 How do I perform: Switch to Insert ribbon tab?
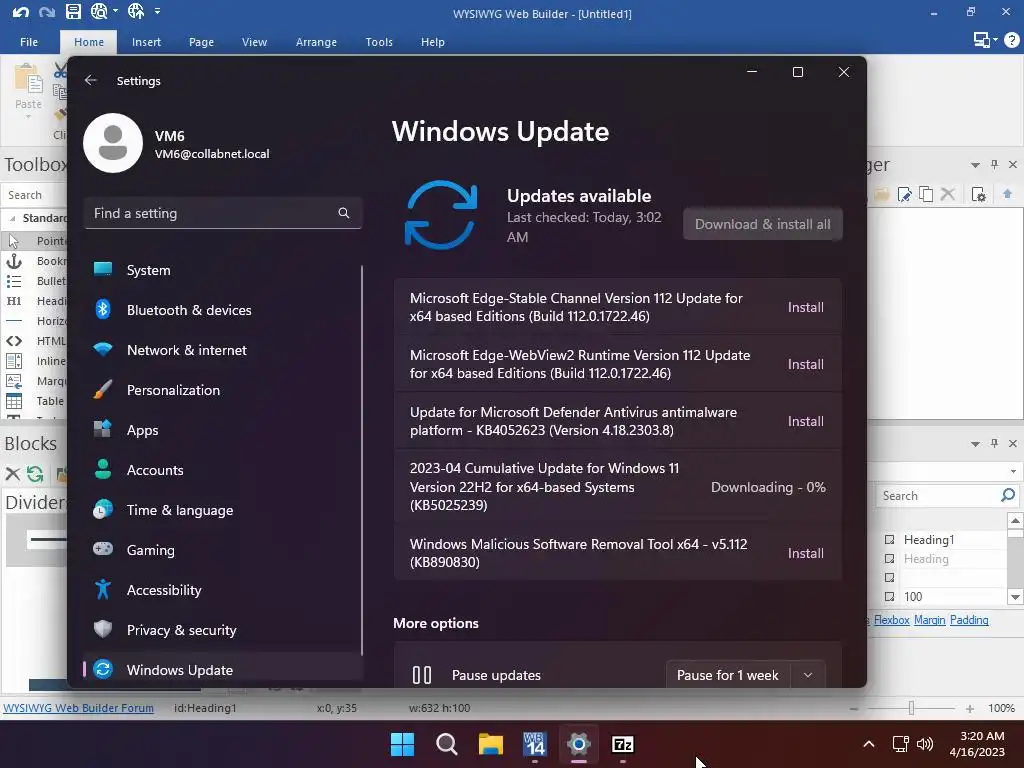[146, 42]
